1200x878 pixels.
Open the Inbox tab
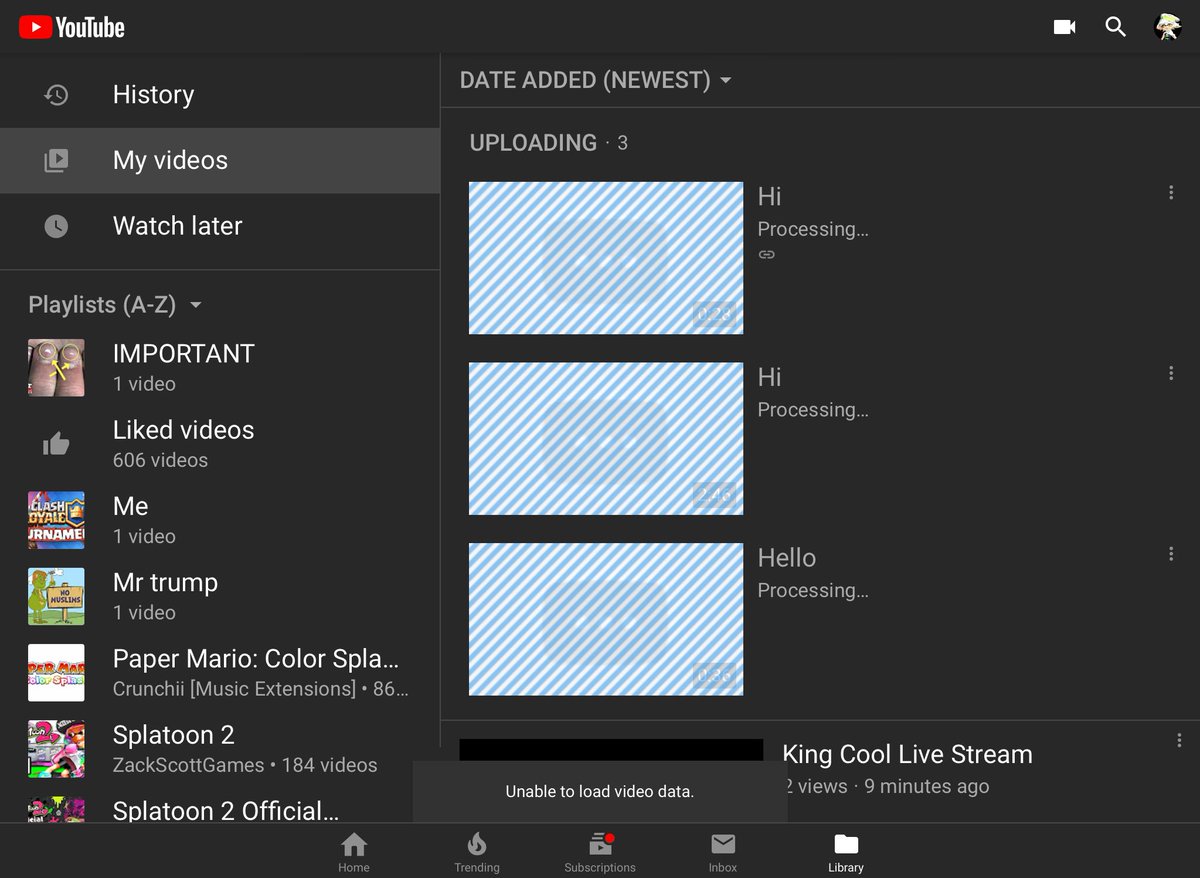click(x=723, y=851)
